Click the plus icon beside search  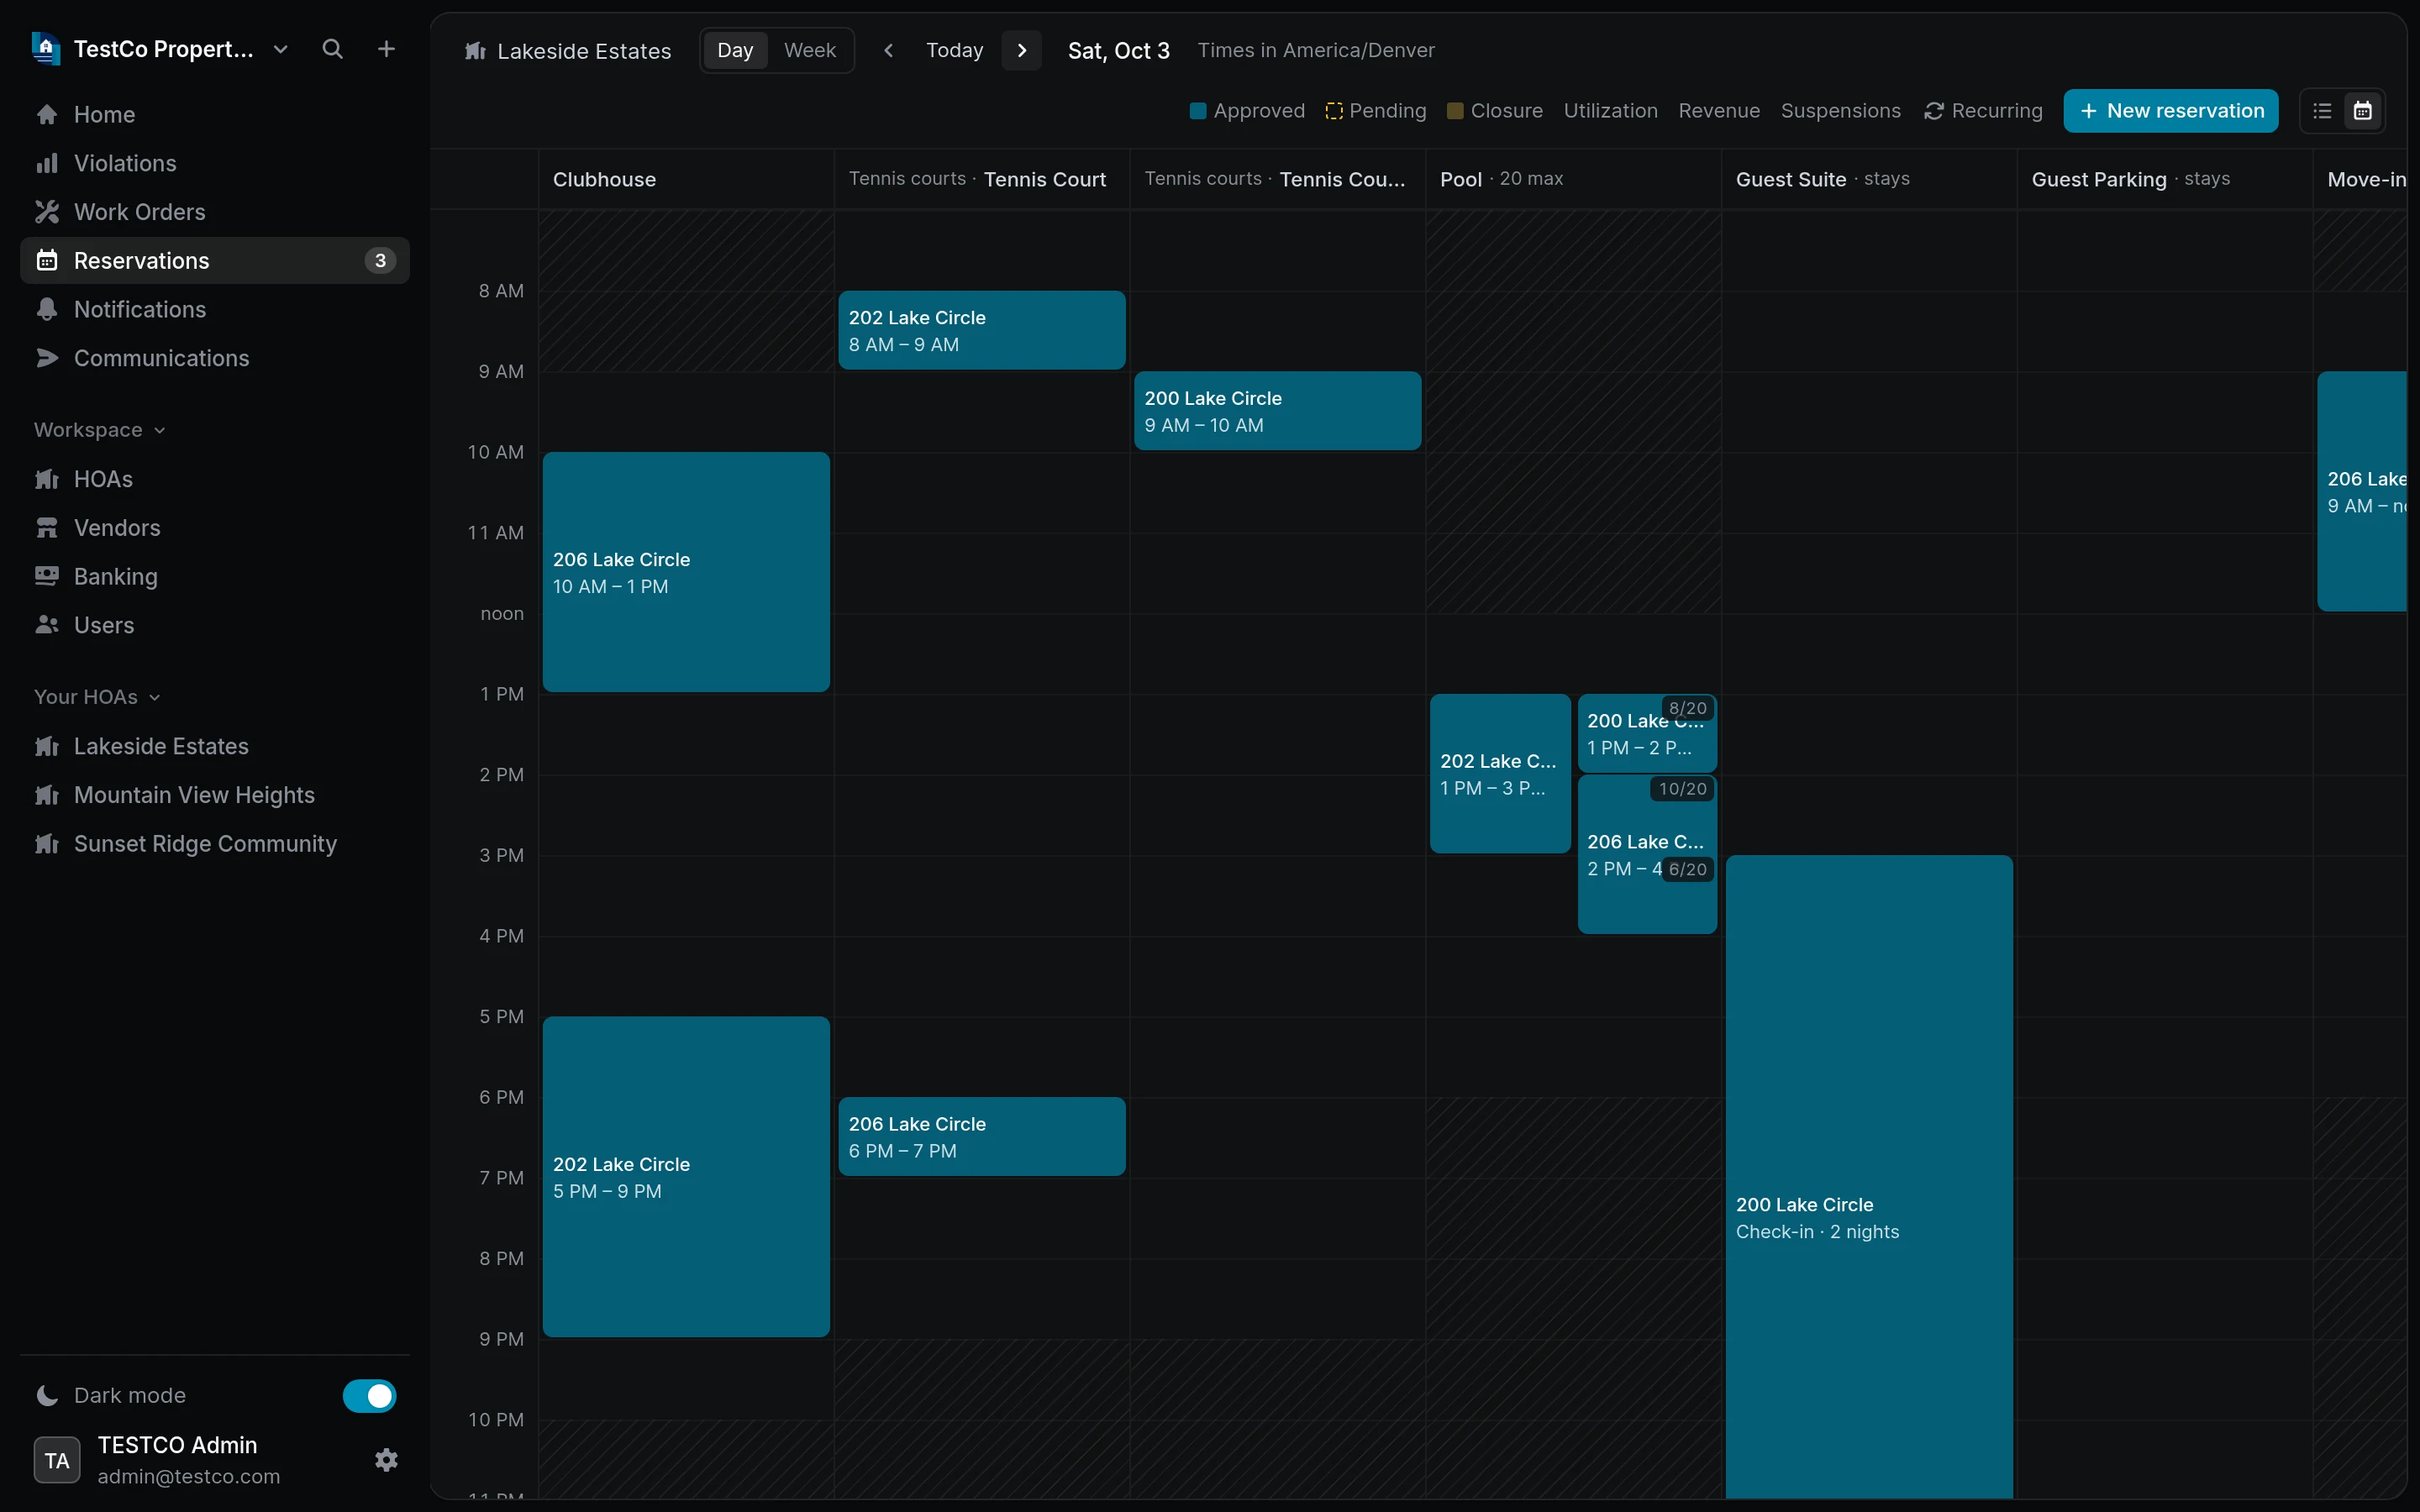tap(386, 49)
